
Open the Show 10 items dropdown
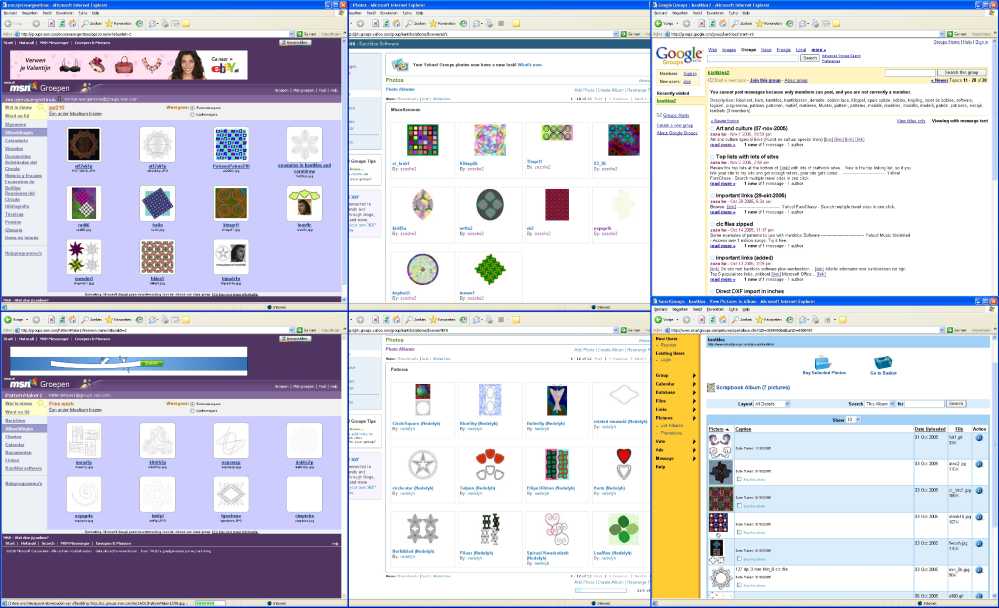(x=852, y=420)
